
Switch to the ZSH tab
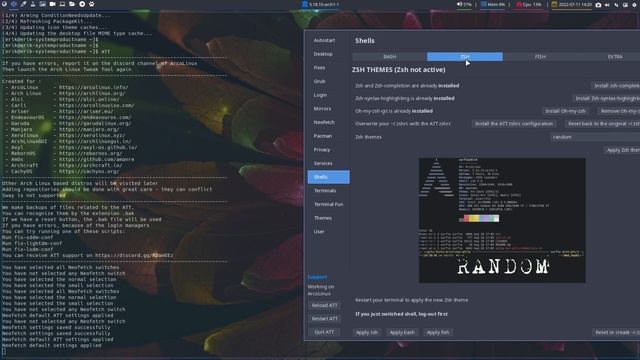pos(465,57)
